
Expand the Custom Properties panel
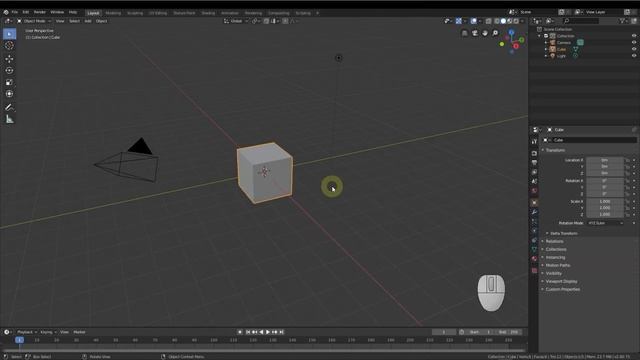[x=562, y=289]
